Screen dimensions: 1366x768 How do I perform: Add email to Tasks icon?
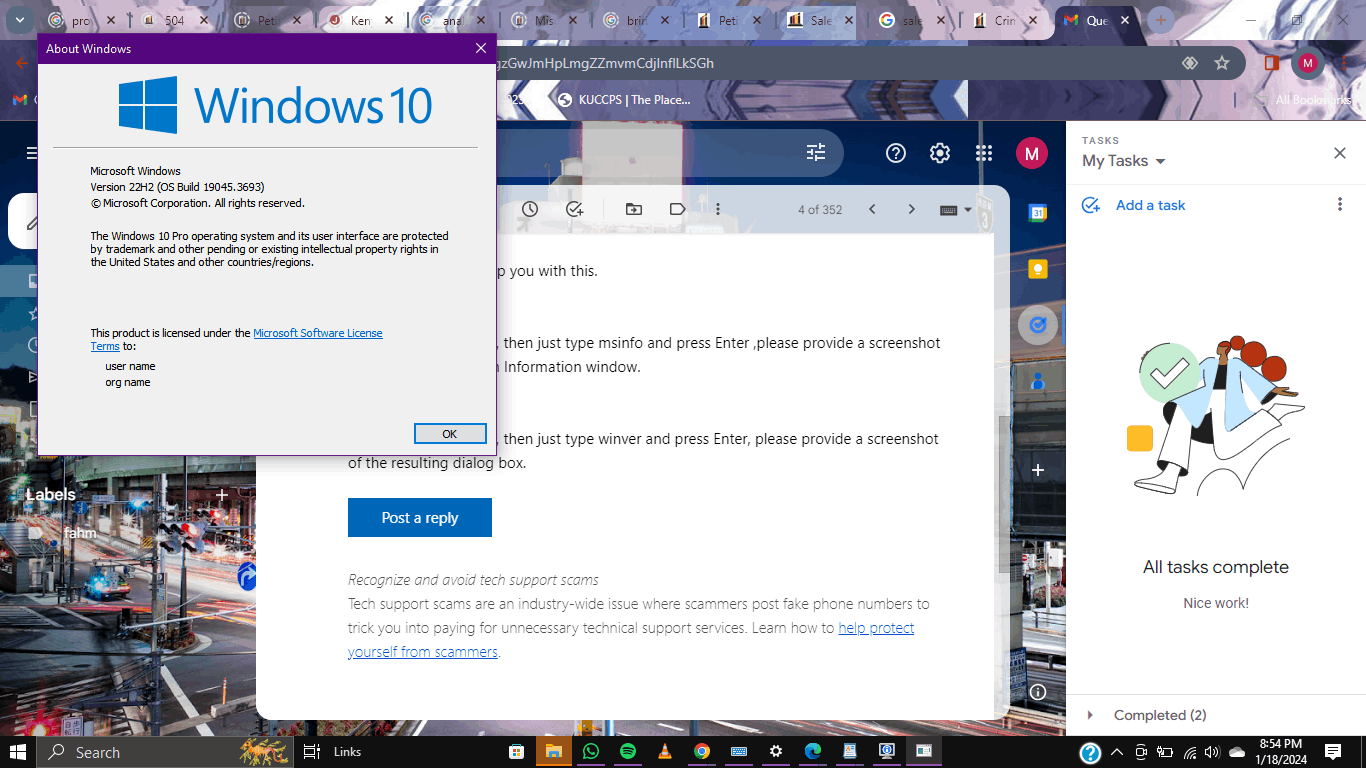coord(574,209)
